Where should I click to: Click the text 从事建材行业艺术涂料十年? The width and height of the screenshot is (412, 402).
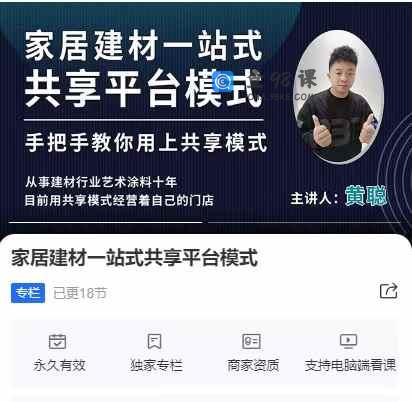point(101,182)
